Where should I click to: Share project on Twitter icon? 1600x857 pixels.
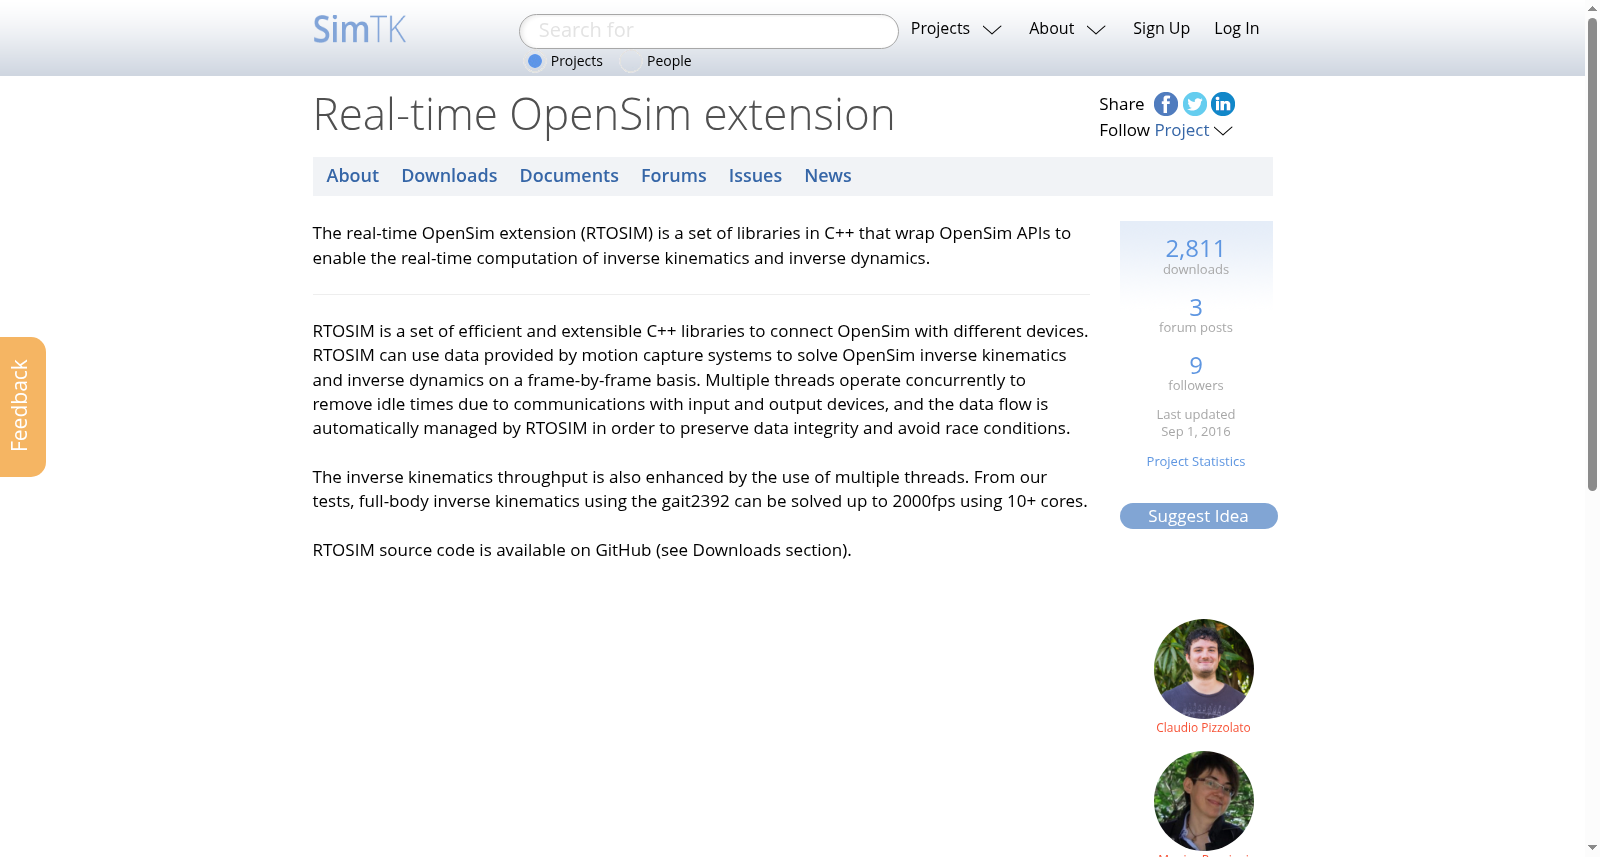coord(1194,104)
